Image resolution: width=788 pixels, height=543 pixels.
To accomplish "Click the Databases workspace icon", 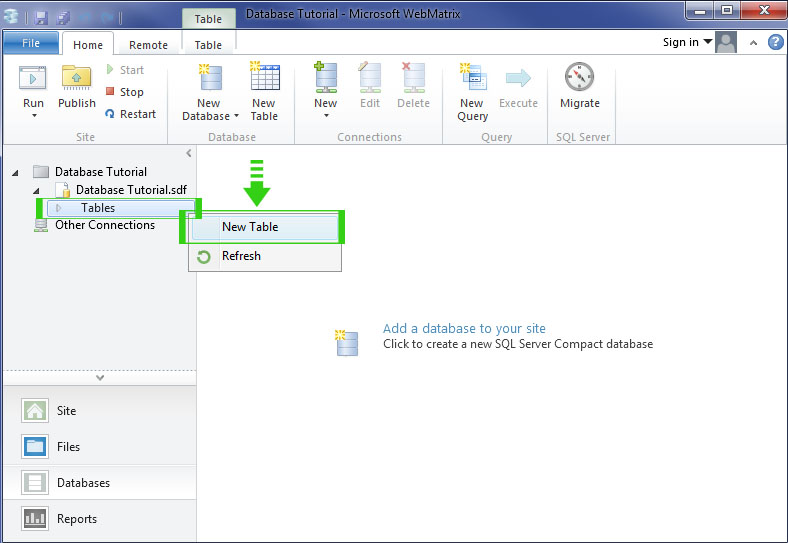I will coord(35,483).
